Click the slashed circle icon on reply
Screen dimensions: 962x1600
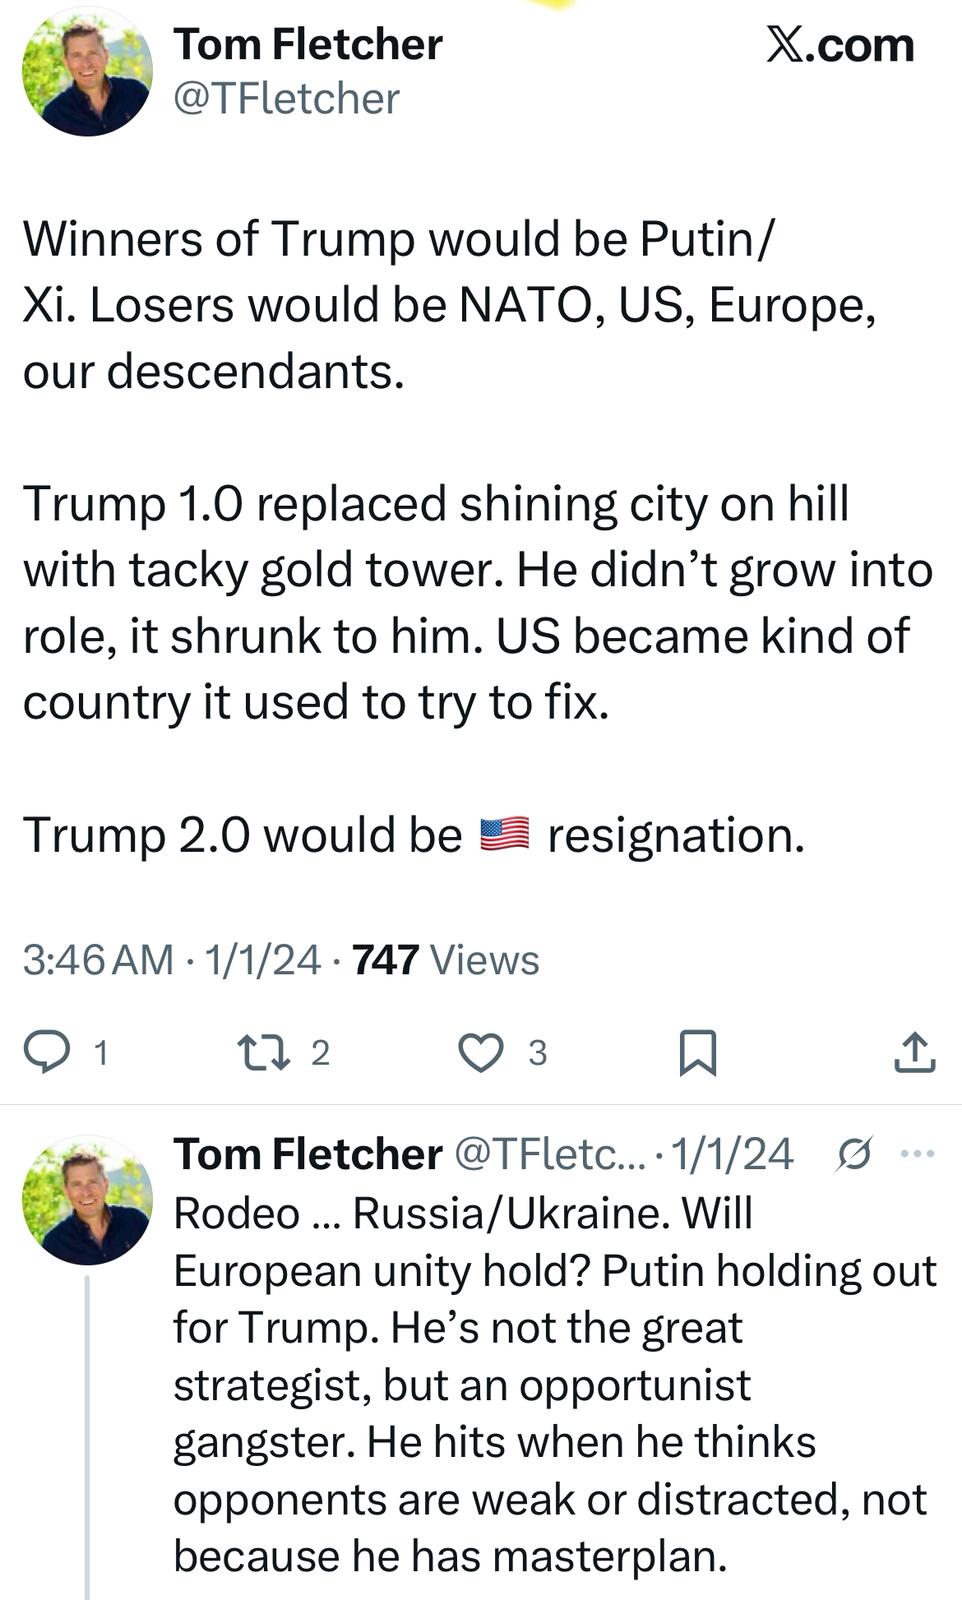855,1154
